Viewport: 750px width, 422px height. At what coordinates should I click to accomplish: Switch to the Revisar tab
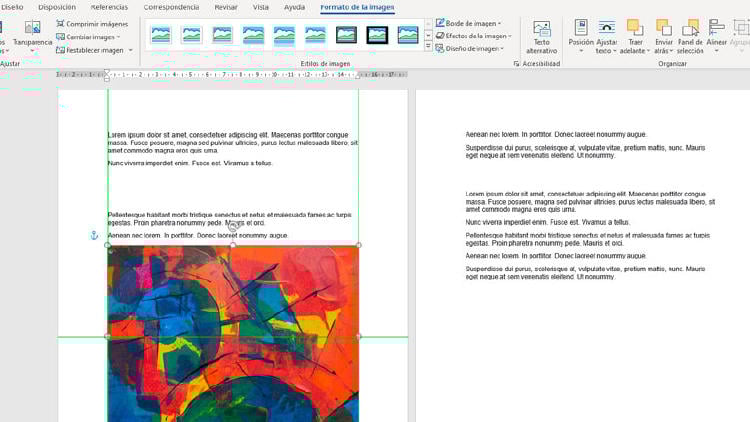coord(225,7)
